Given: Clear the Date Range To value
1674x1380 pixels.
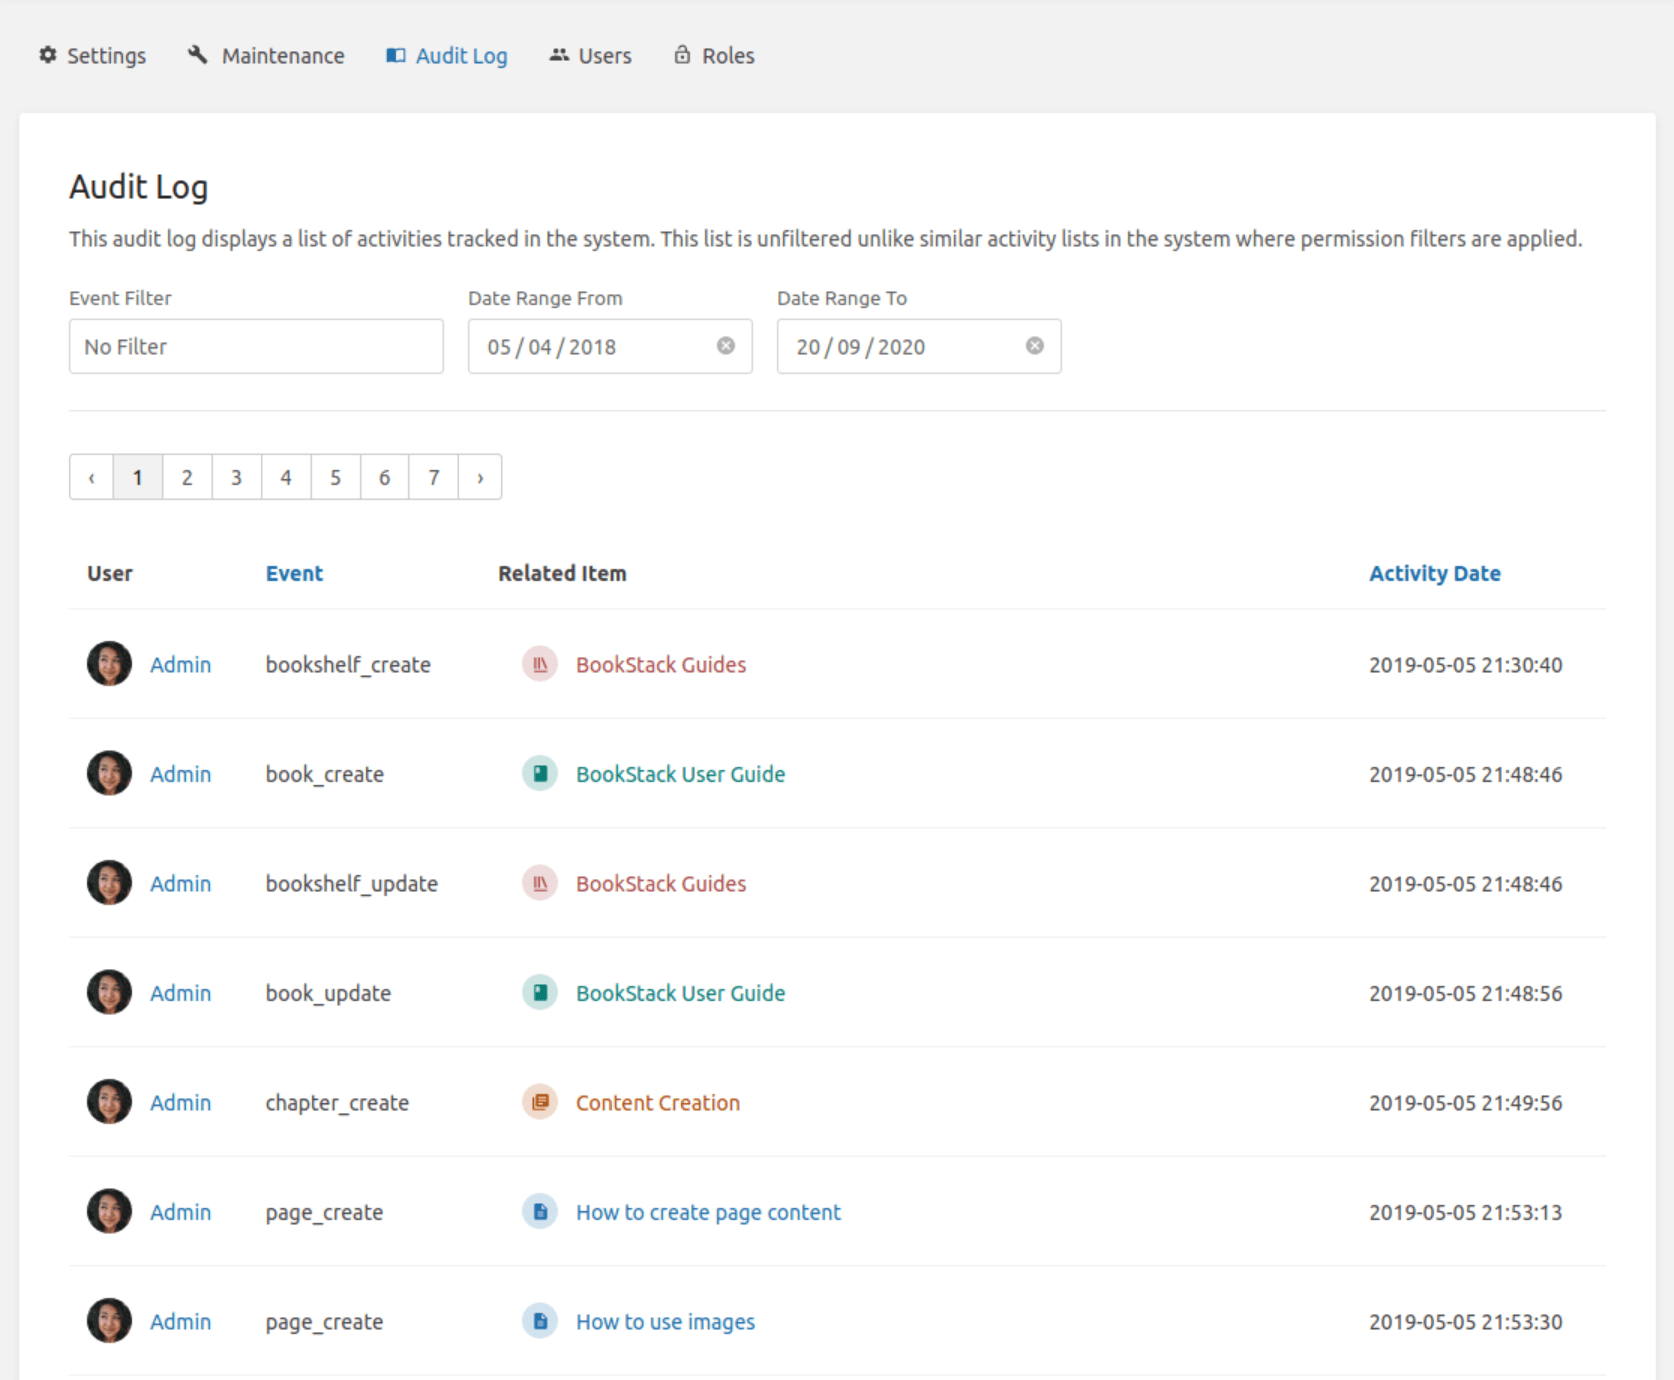Looking at the screenshot, I should 1035,346.
